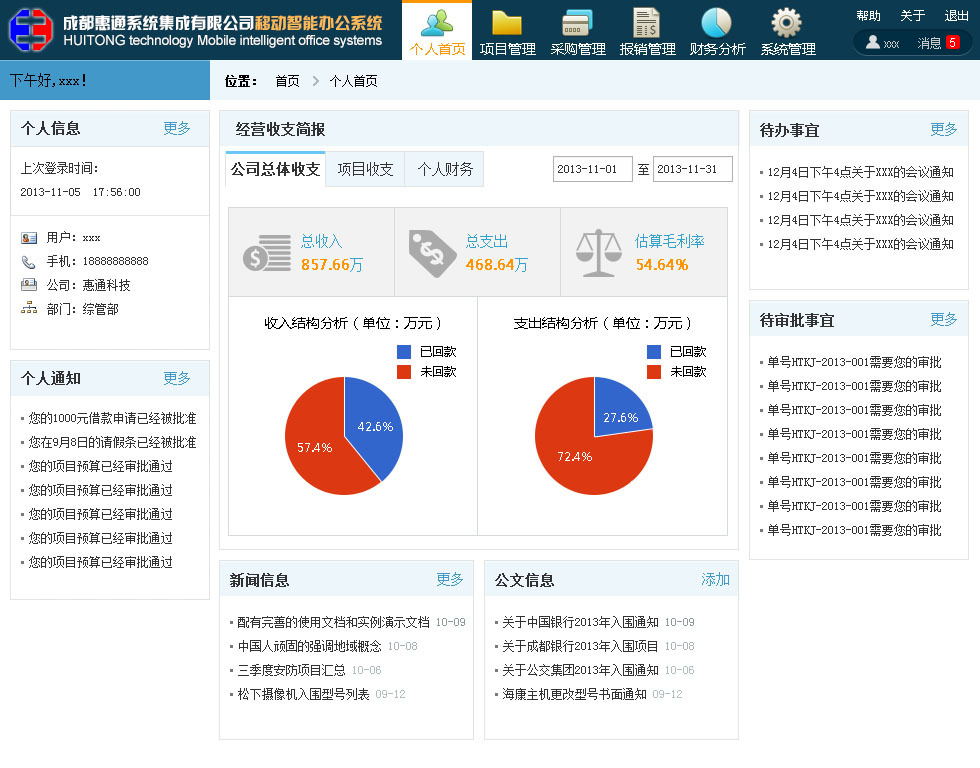Open the 报销管理 module icon

coord(646,22)
